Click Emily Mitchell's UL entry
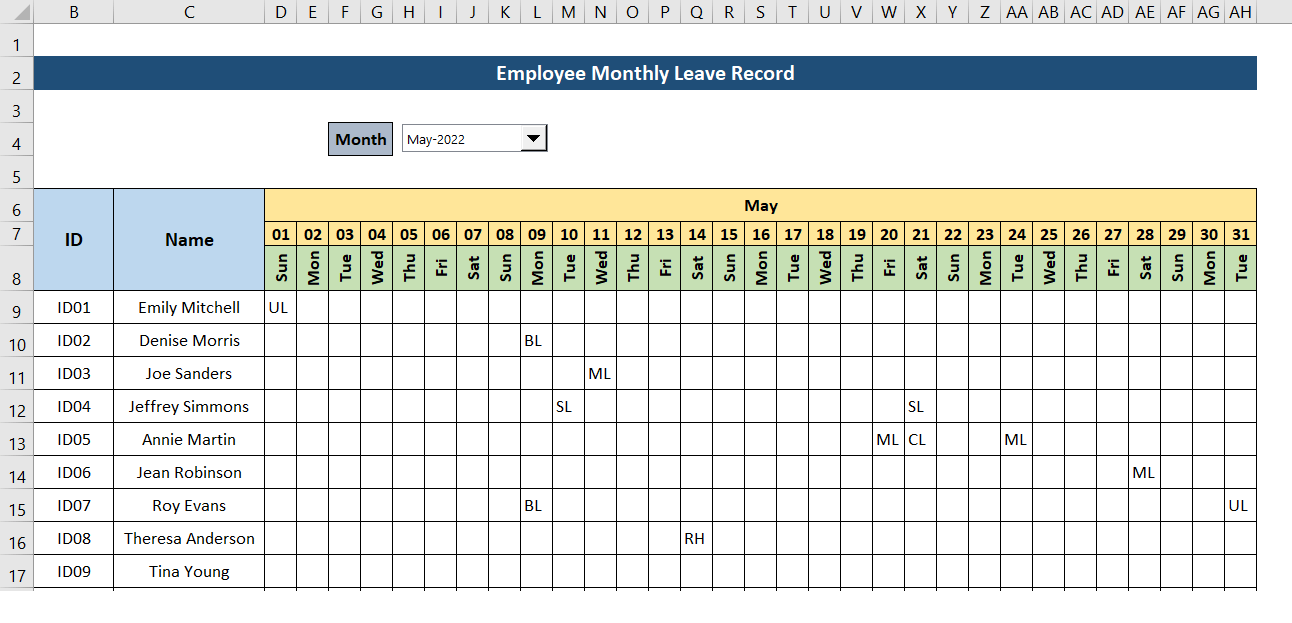Viewport: 1292px width, 623px height. [280, 307]
